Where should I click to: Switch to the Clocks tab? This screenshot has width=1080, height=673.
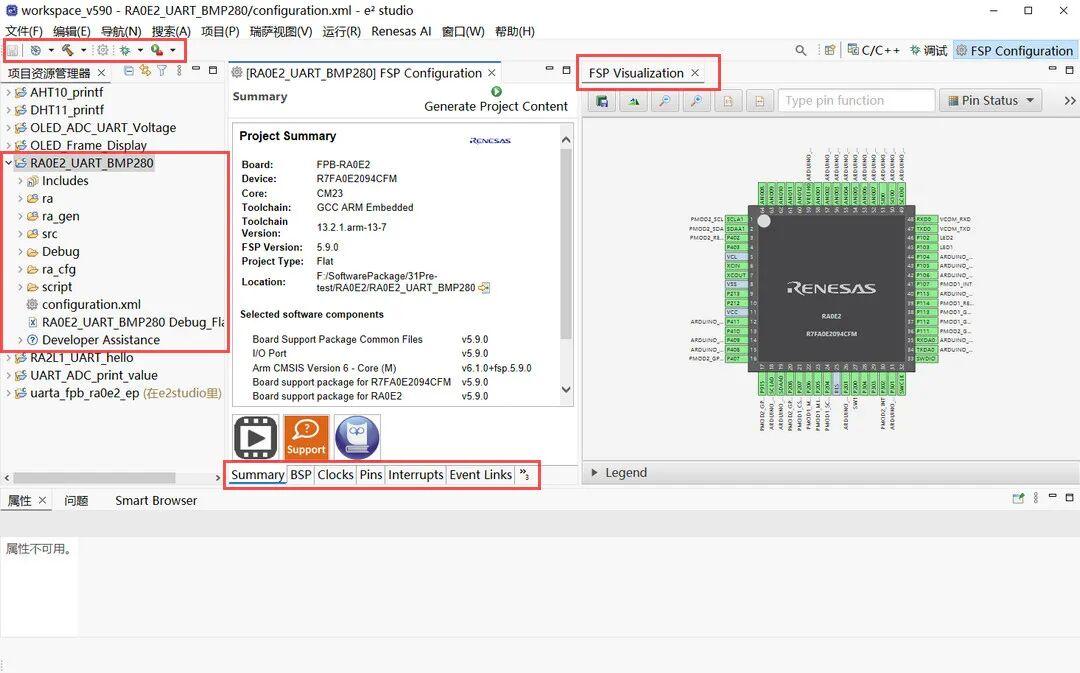point(335,475)
